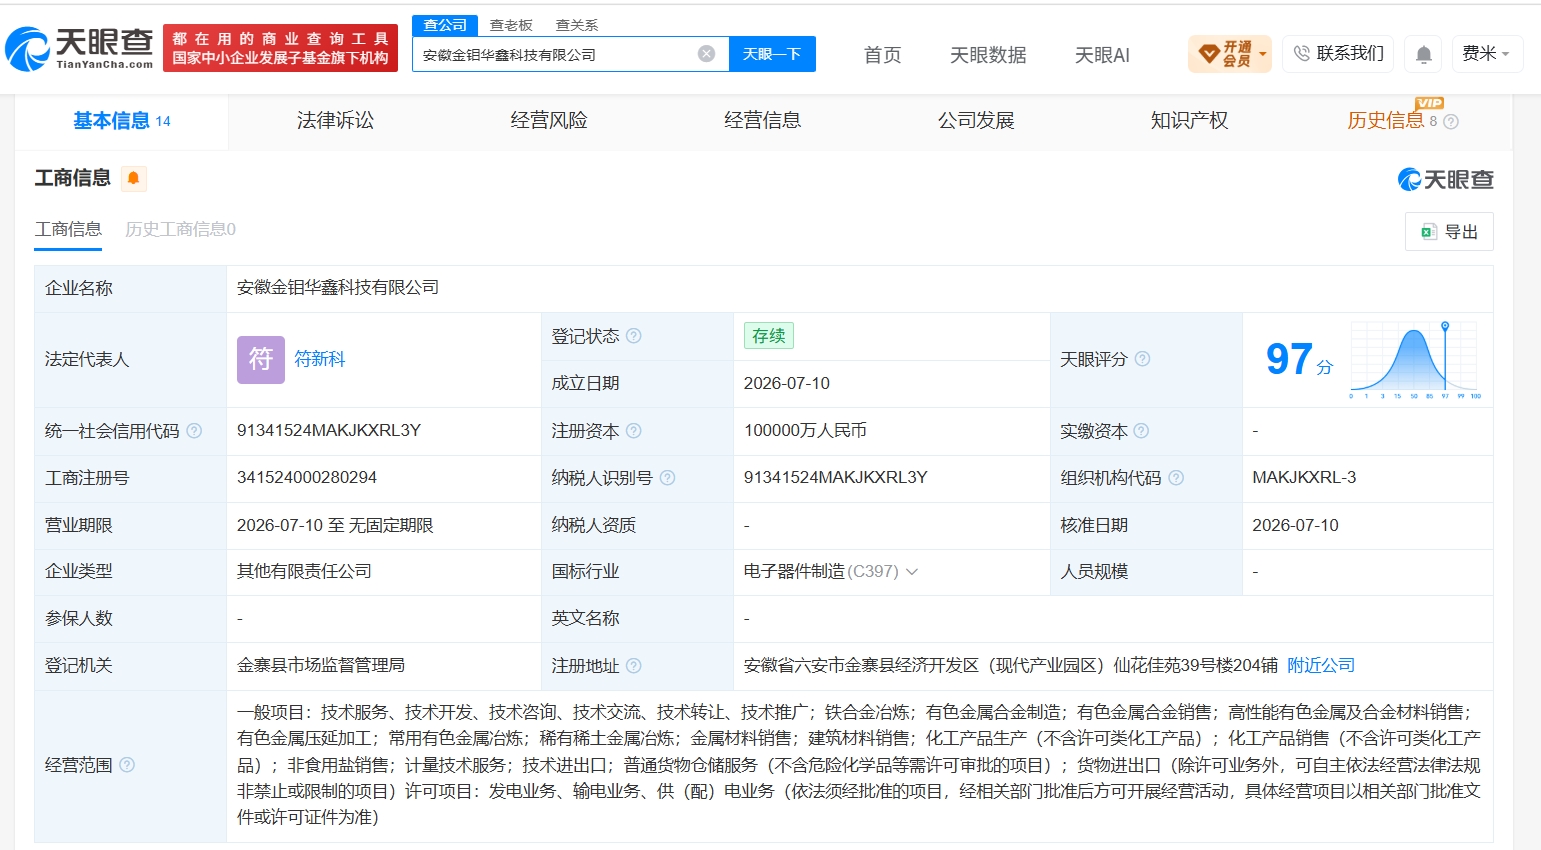Open the 费米 user account dropdown
Viewport: 1541px width, 850px height.
(x=1486, y=54)
